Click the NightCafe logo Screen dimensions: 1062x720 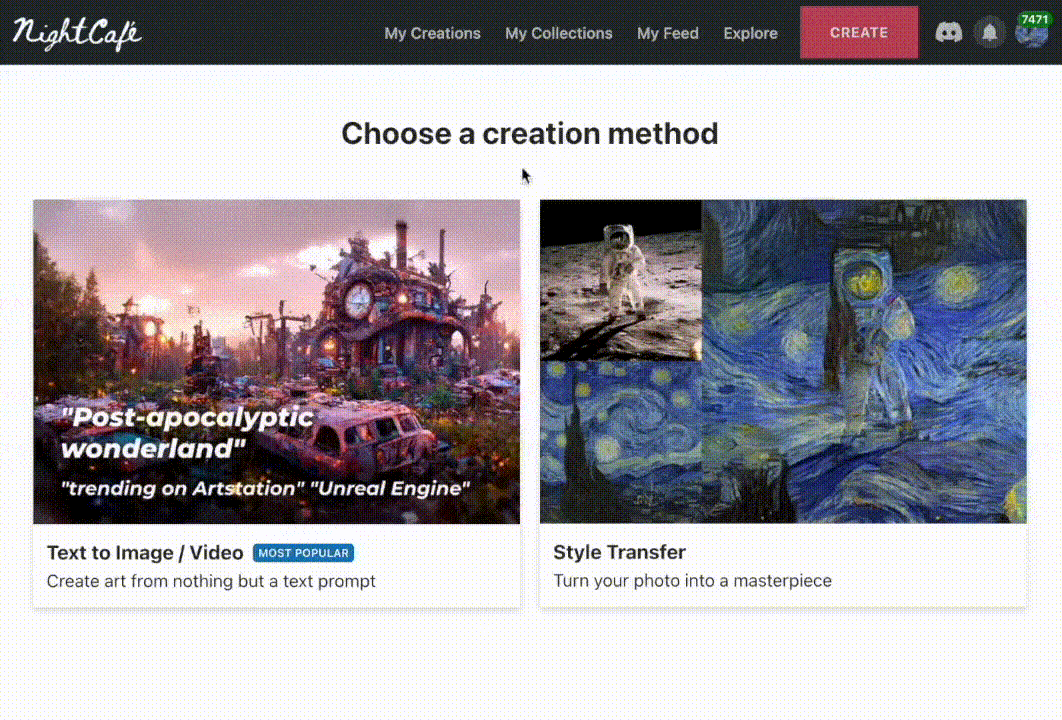pos(77,34)
